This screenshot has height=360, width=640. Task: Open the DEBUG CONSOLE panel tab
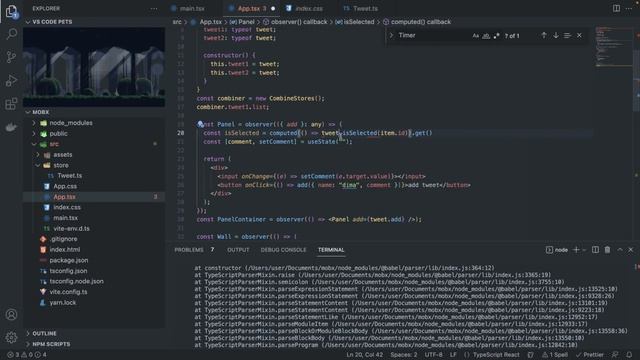tap(283, 250)
